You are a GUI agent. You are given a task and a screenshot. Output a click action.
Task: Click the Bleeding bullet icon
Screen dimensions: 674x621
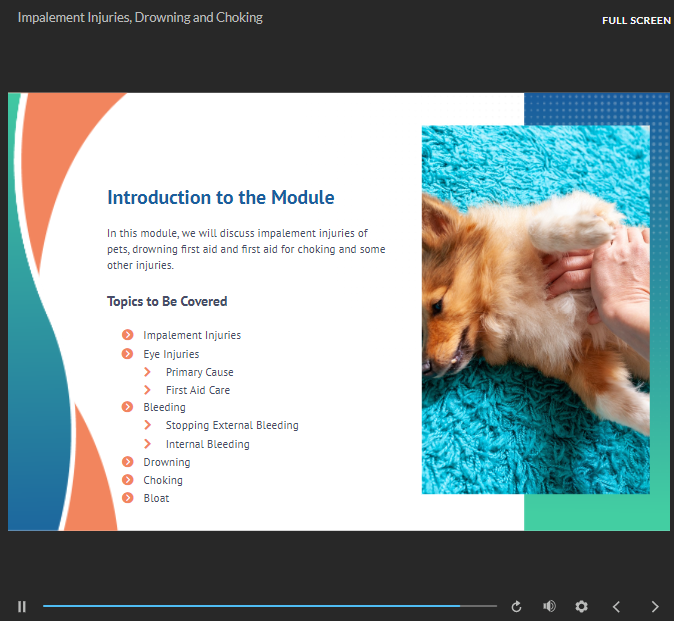pos(127,407)
